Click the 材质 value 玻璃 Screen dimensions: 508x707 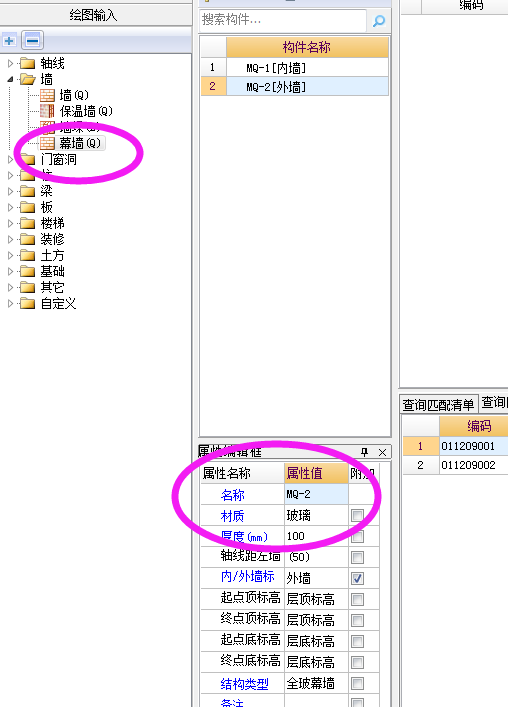(316, 515)
